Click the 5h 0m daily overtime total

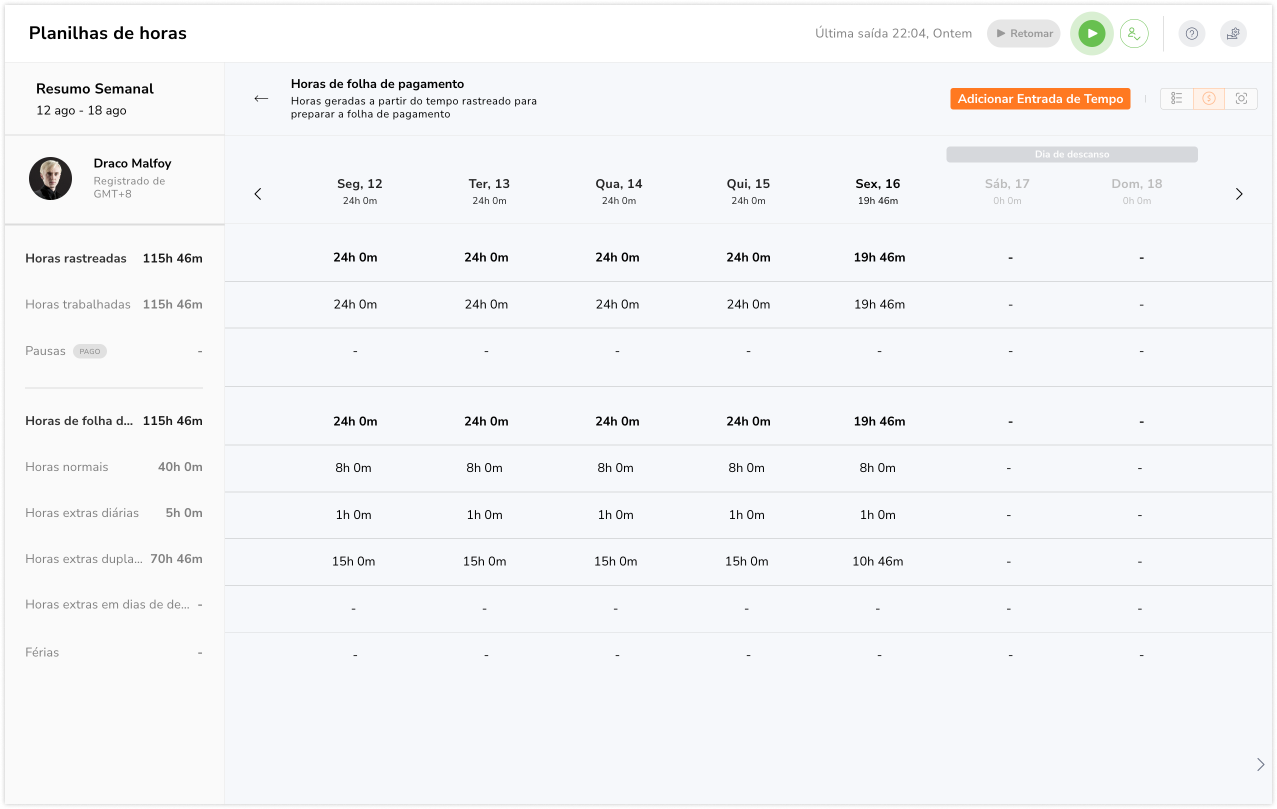click(x=184, y=513)
